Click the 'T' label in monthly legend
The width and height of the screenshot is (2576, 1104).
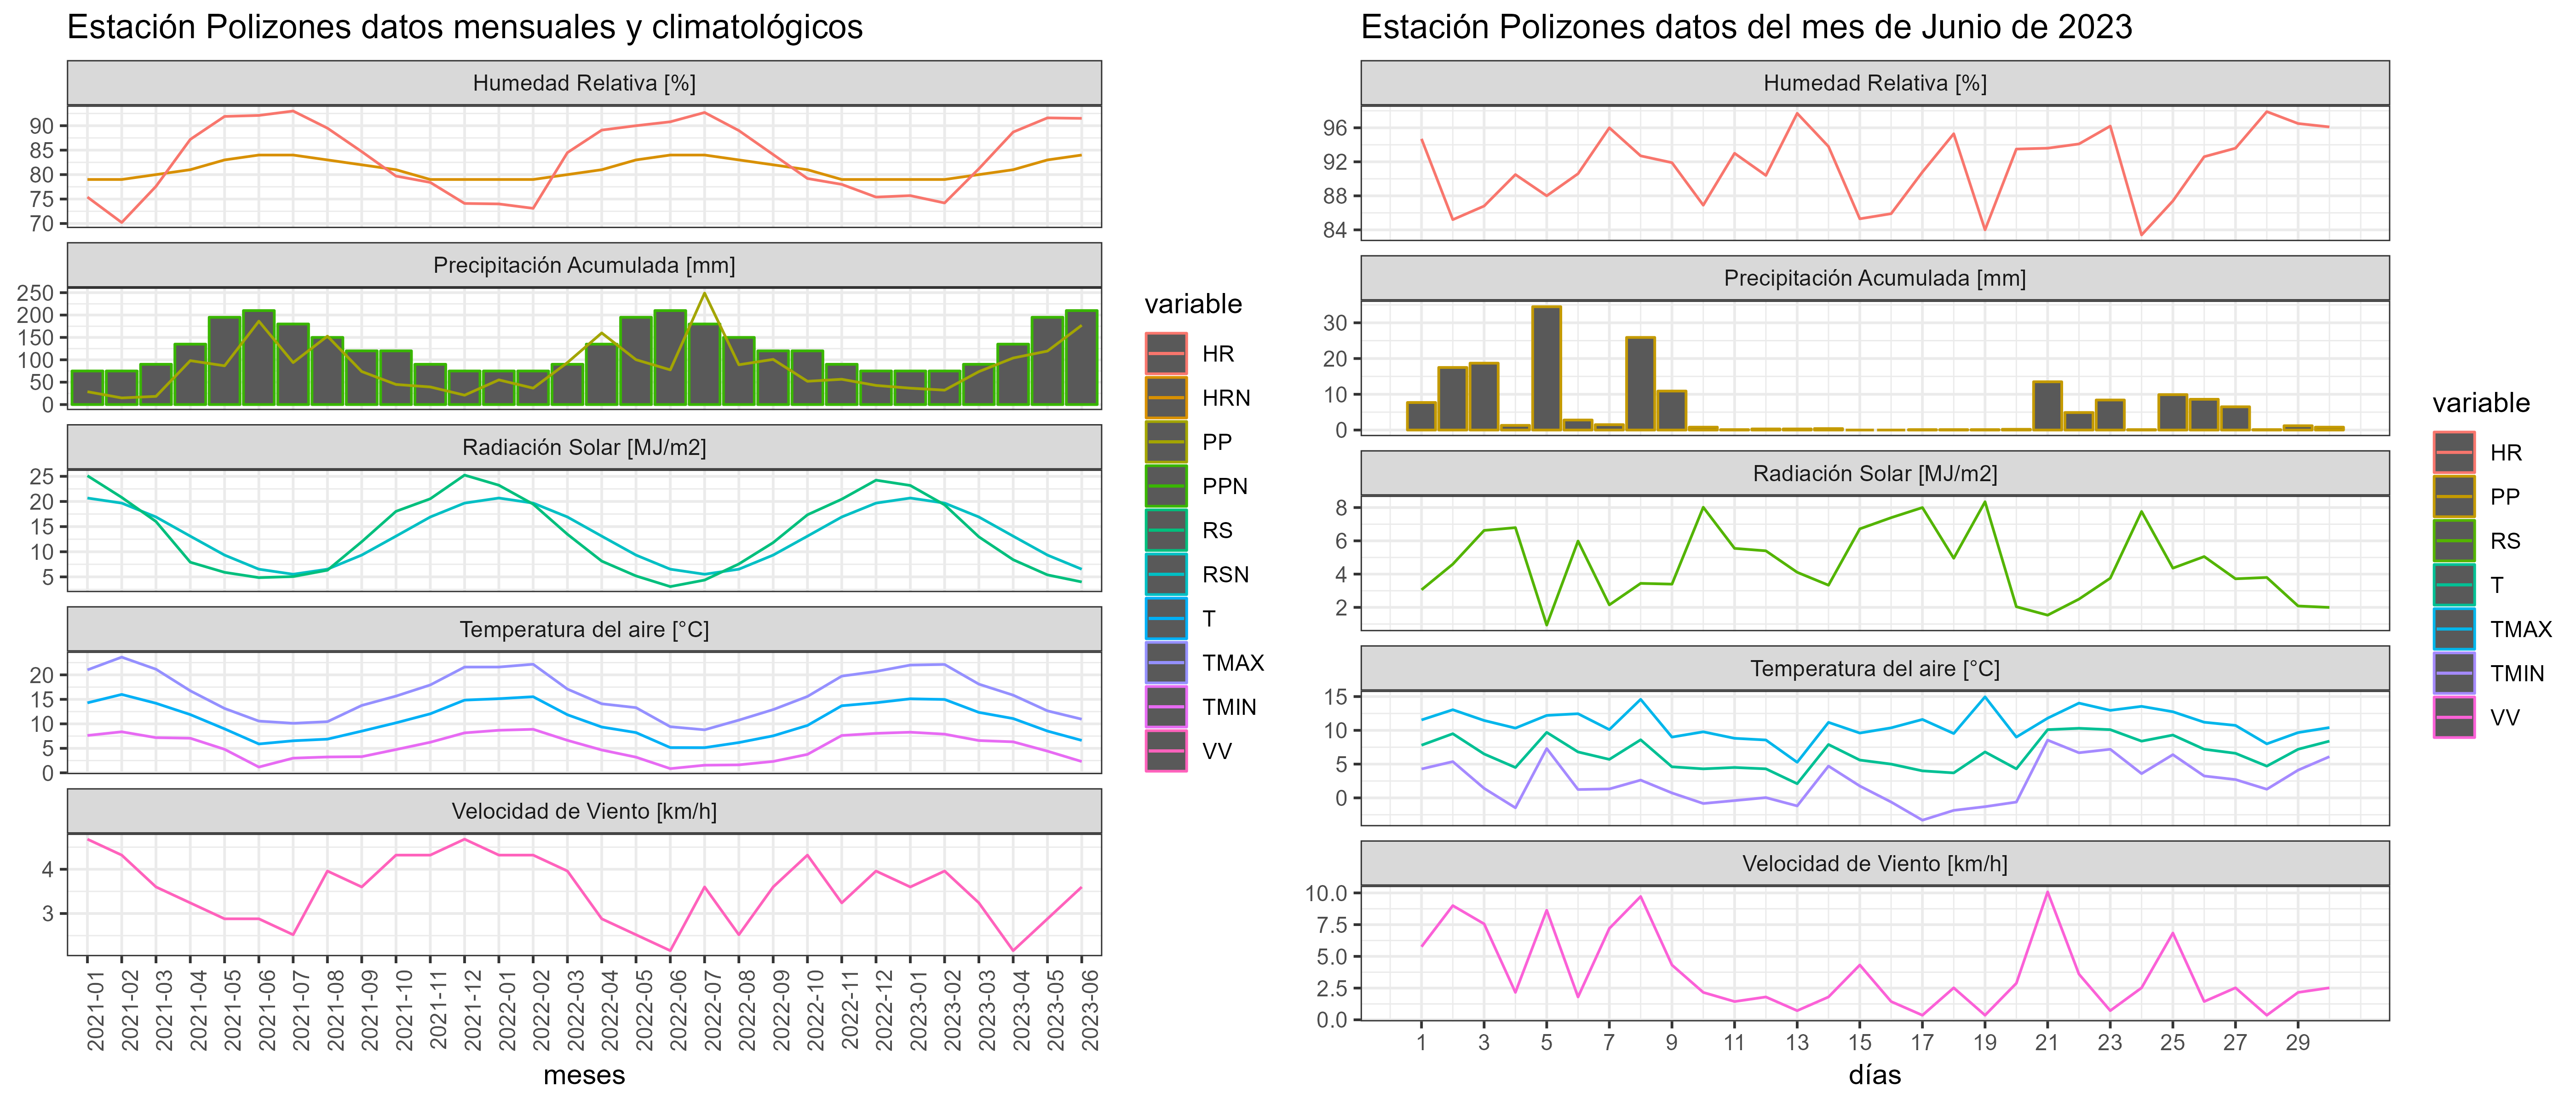pos(1209,619)
